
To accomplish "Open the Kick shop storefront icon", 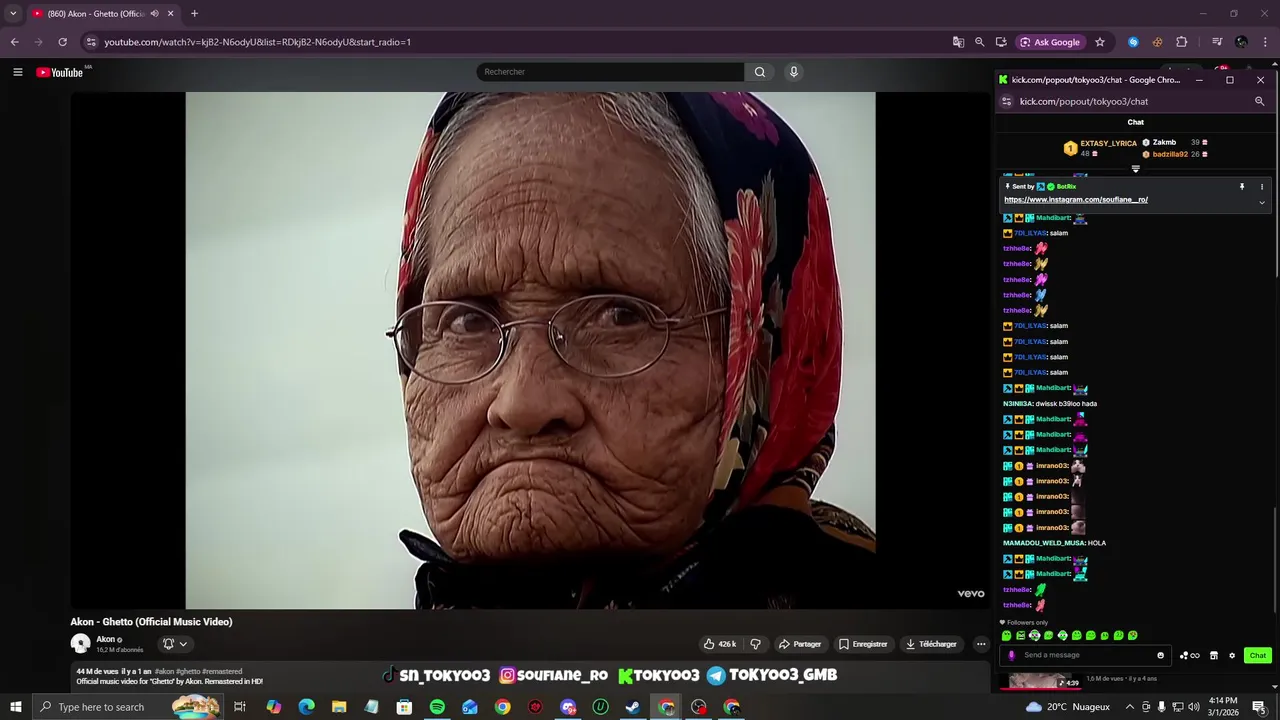I will pos(1214,656).
